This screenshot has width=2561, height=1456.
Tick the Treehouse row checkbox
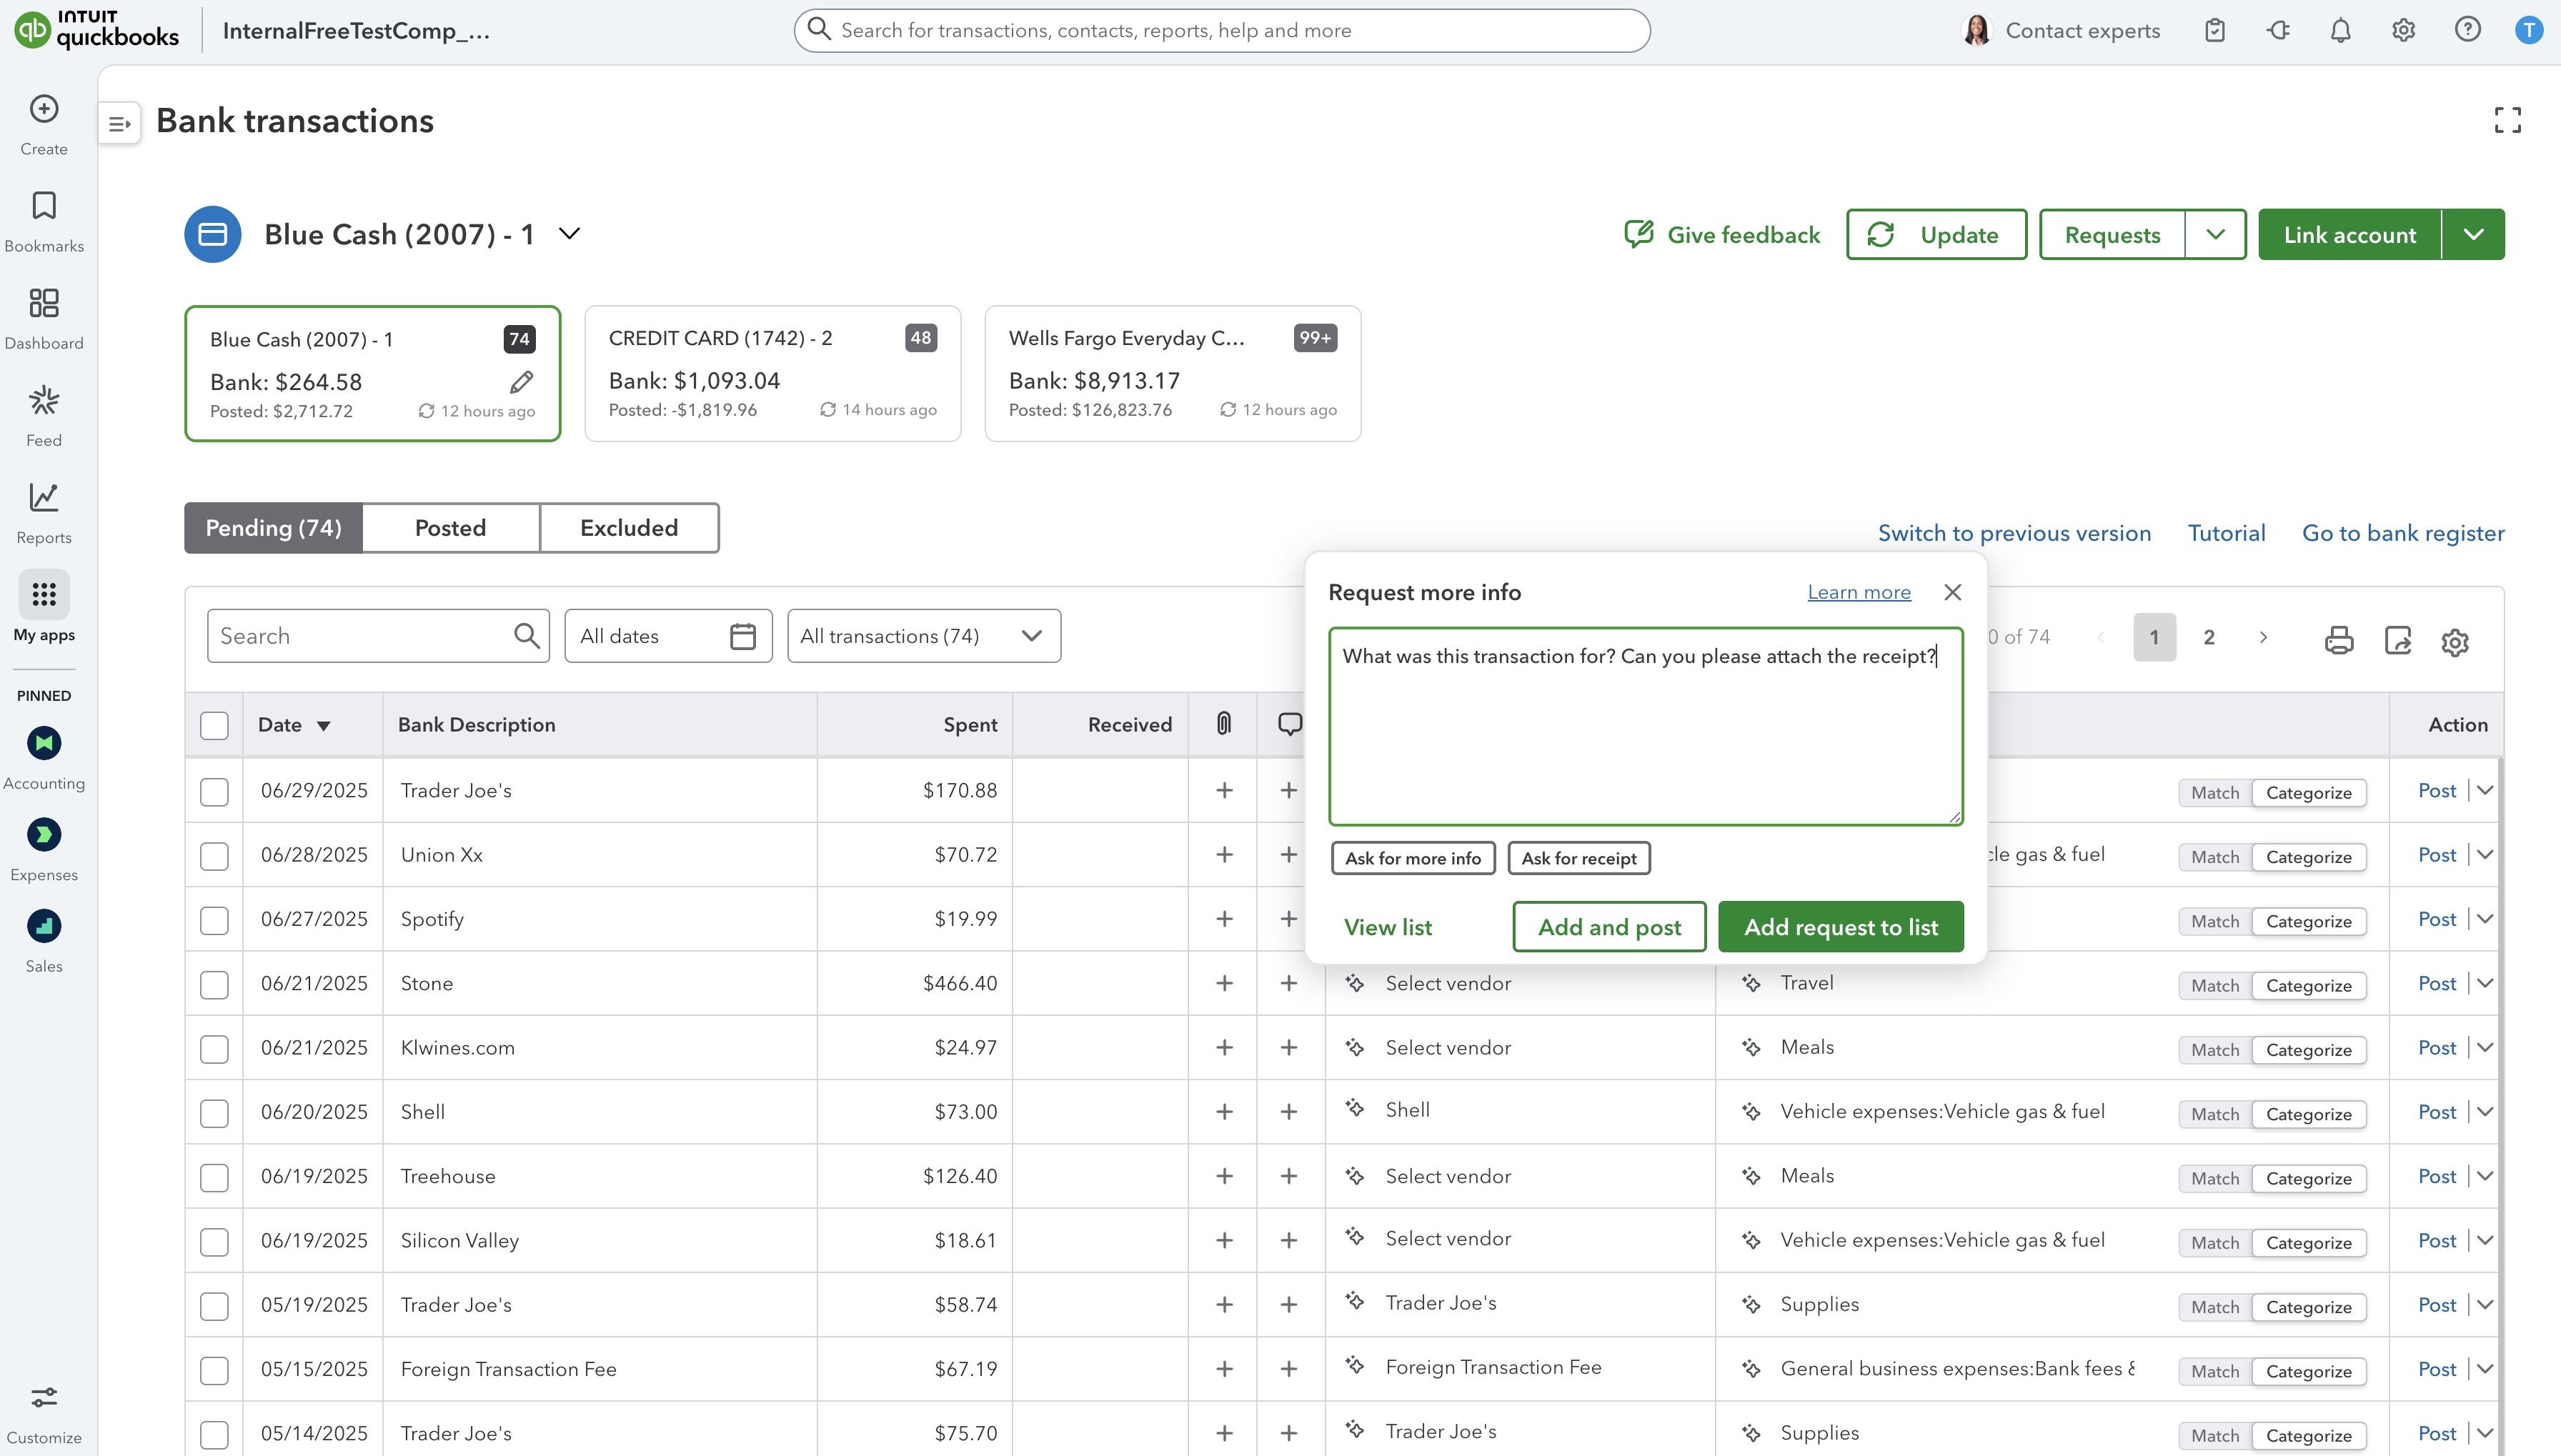pyautogui.click(x=214, y=1178)
